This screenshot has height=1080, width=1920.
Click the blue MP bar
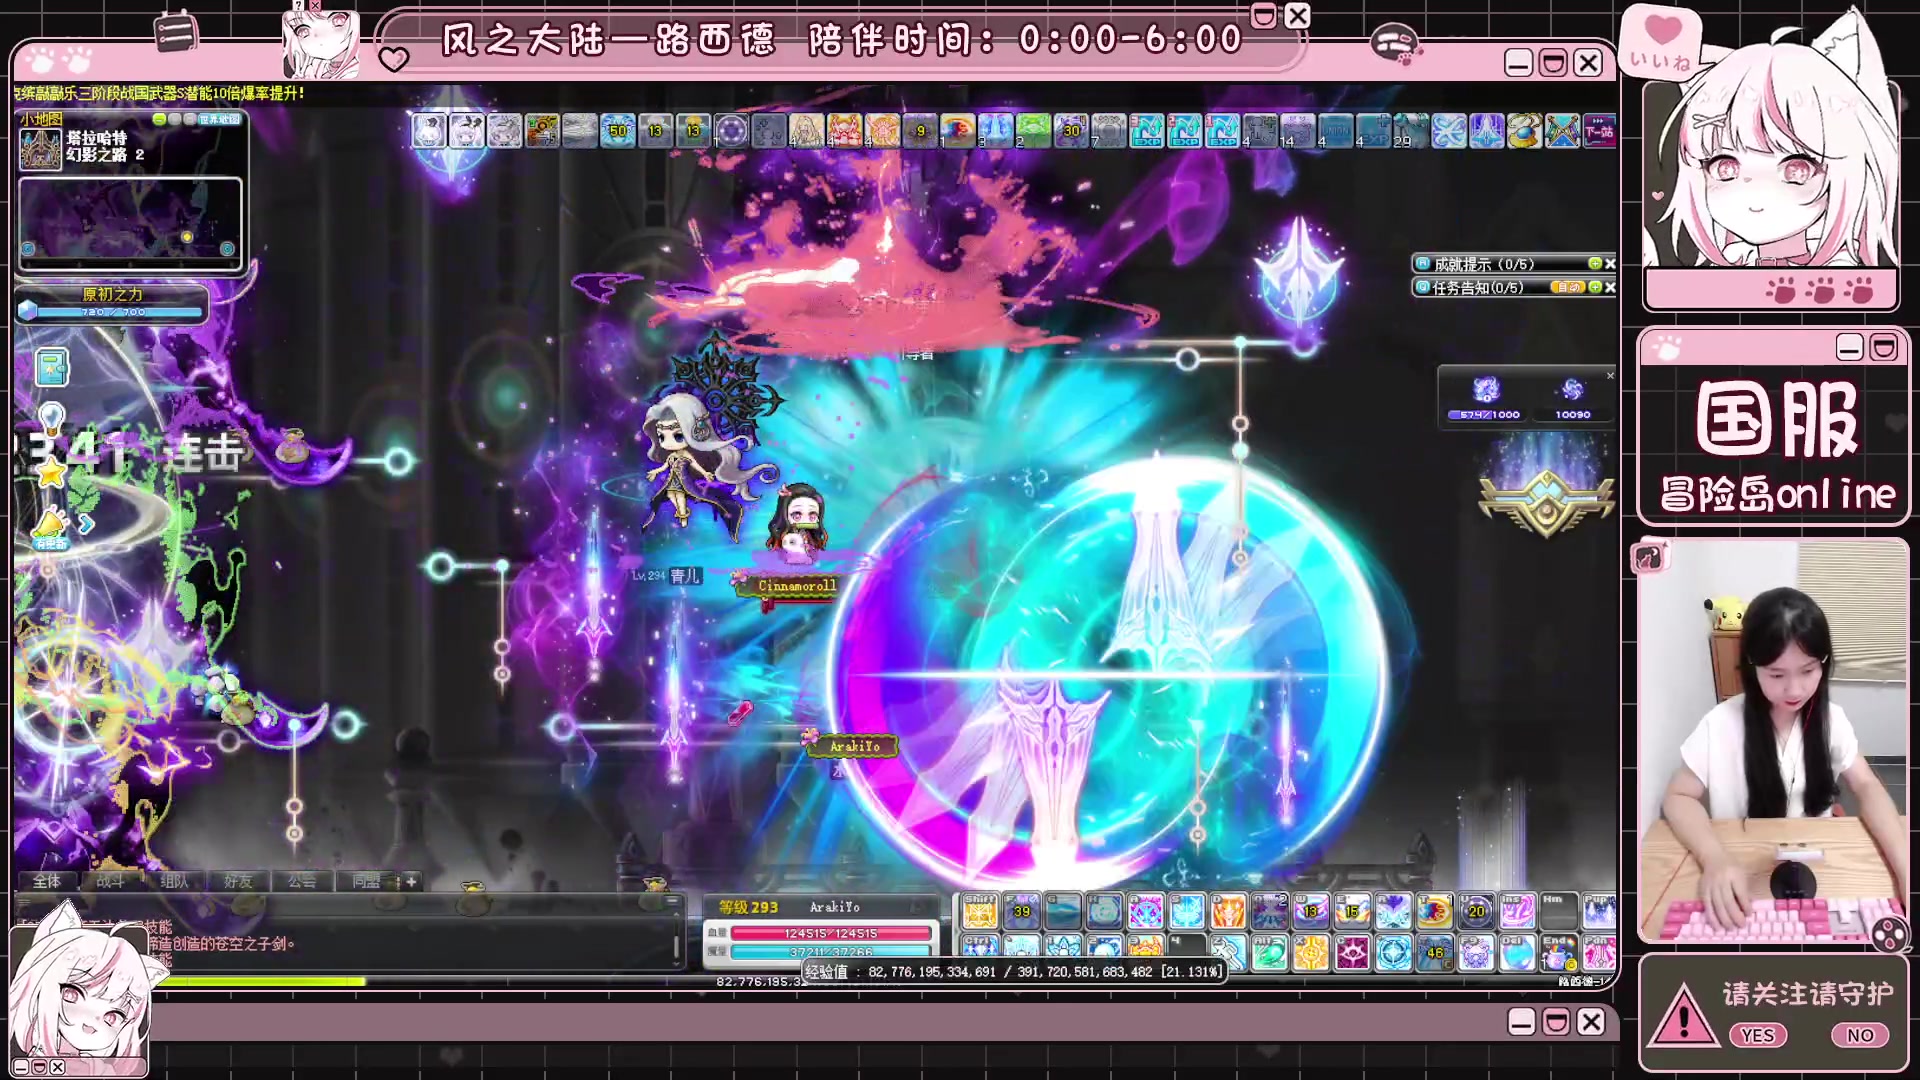[832, 951]
